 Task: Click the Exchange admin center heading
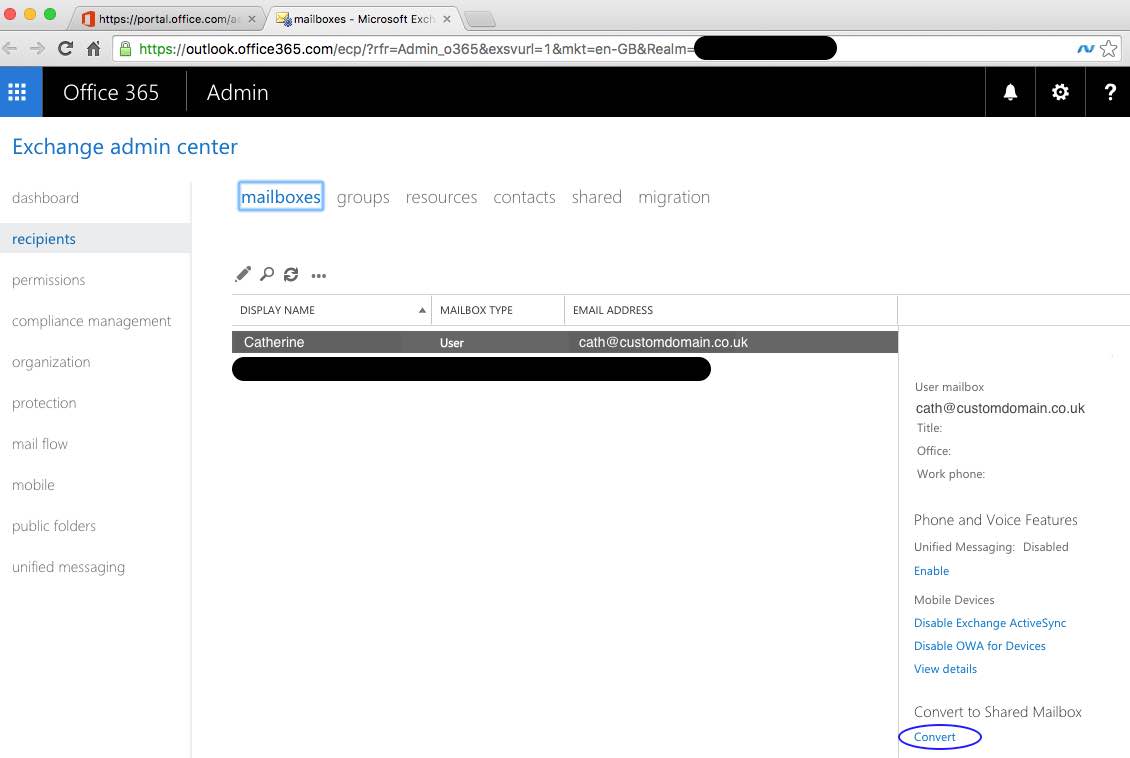(x=125, y=146)
